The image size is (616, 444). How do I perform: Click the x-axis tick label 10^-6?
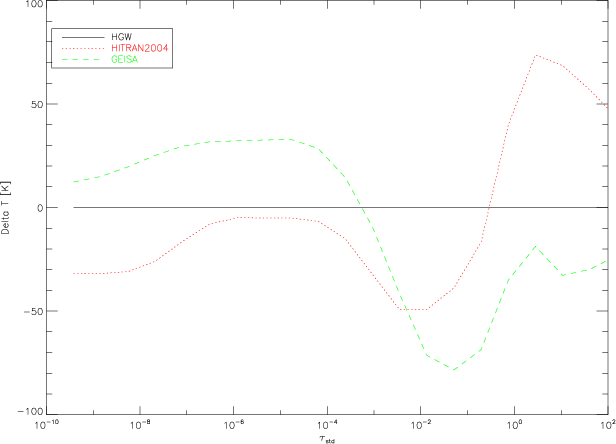233,425
